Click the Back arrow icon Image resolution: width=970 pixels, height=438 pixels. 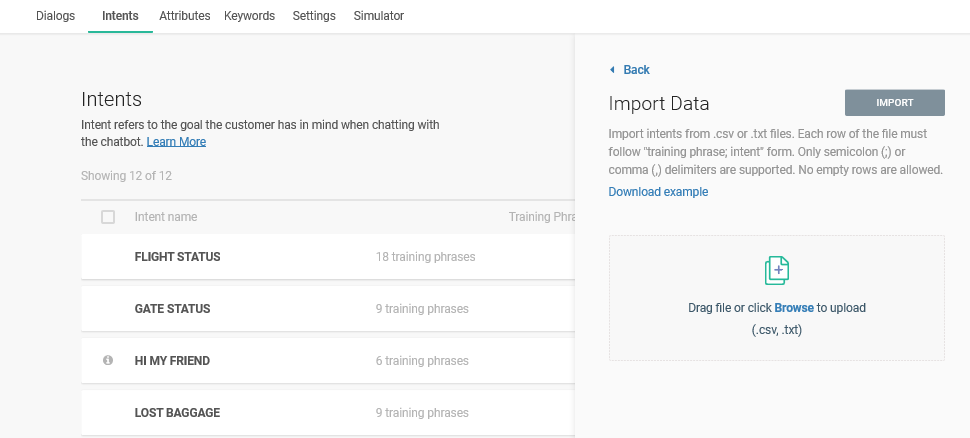[x=612, y=70]
